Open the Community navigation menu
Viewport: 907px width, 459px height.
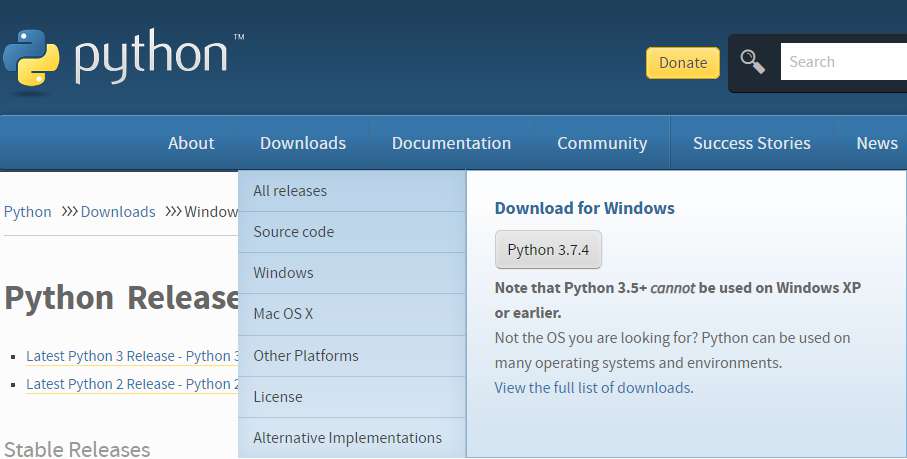point(602,143)
